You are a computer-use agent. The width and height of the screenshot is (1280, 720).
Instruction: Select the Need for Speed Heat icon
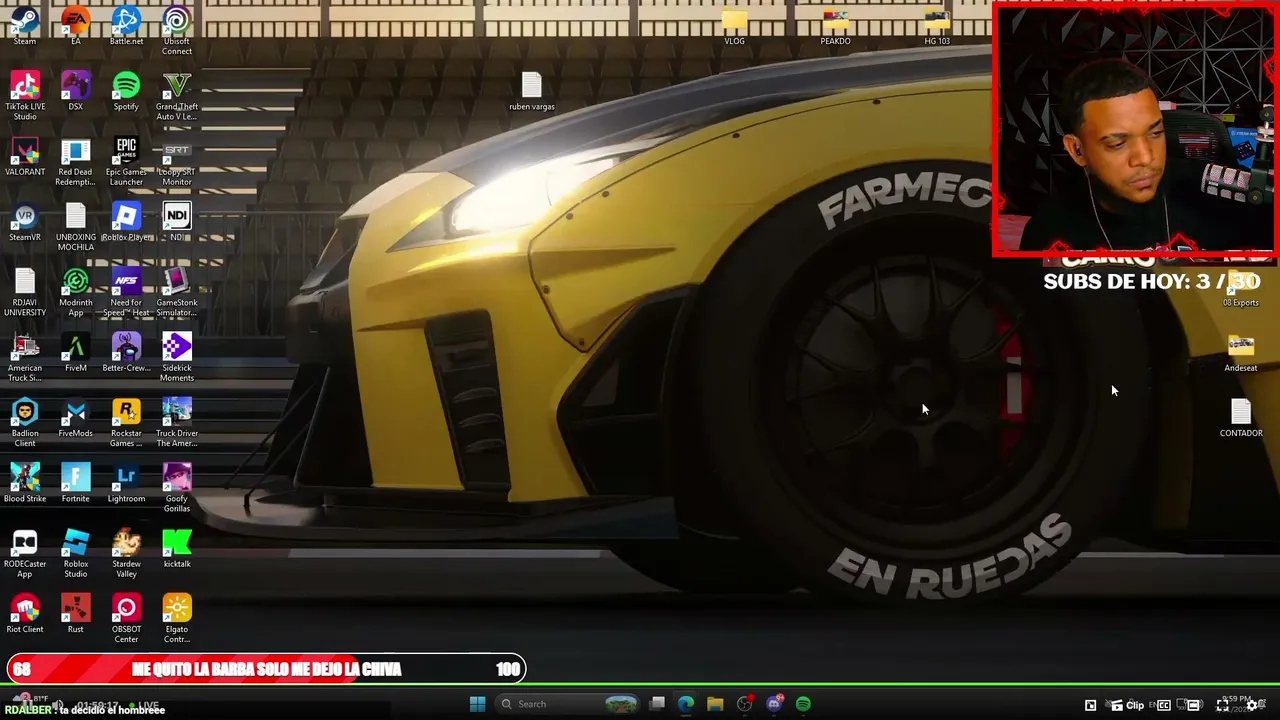(x=126, y=293)
